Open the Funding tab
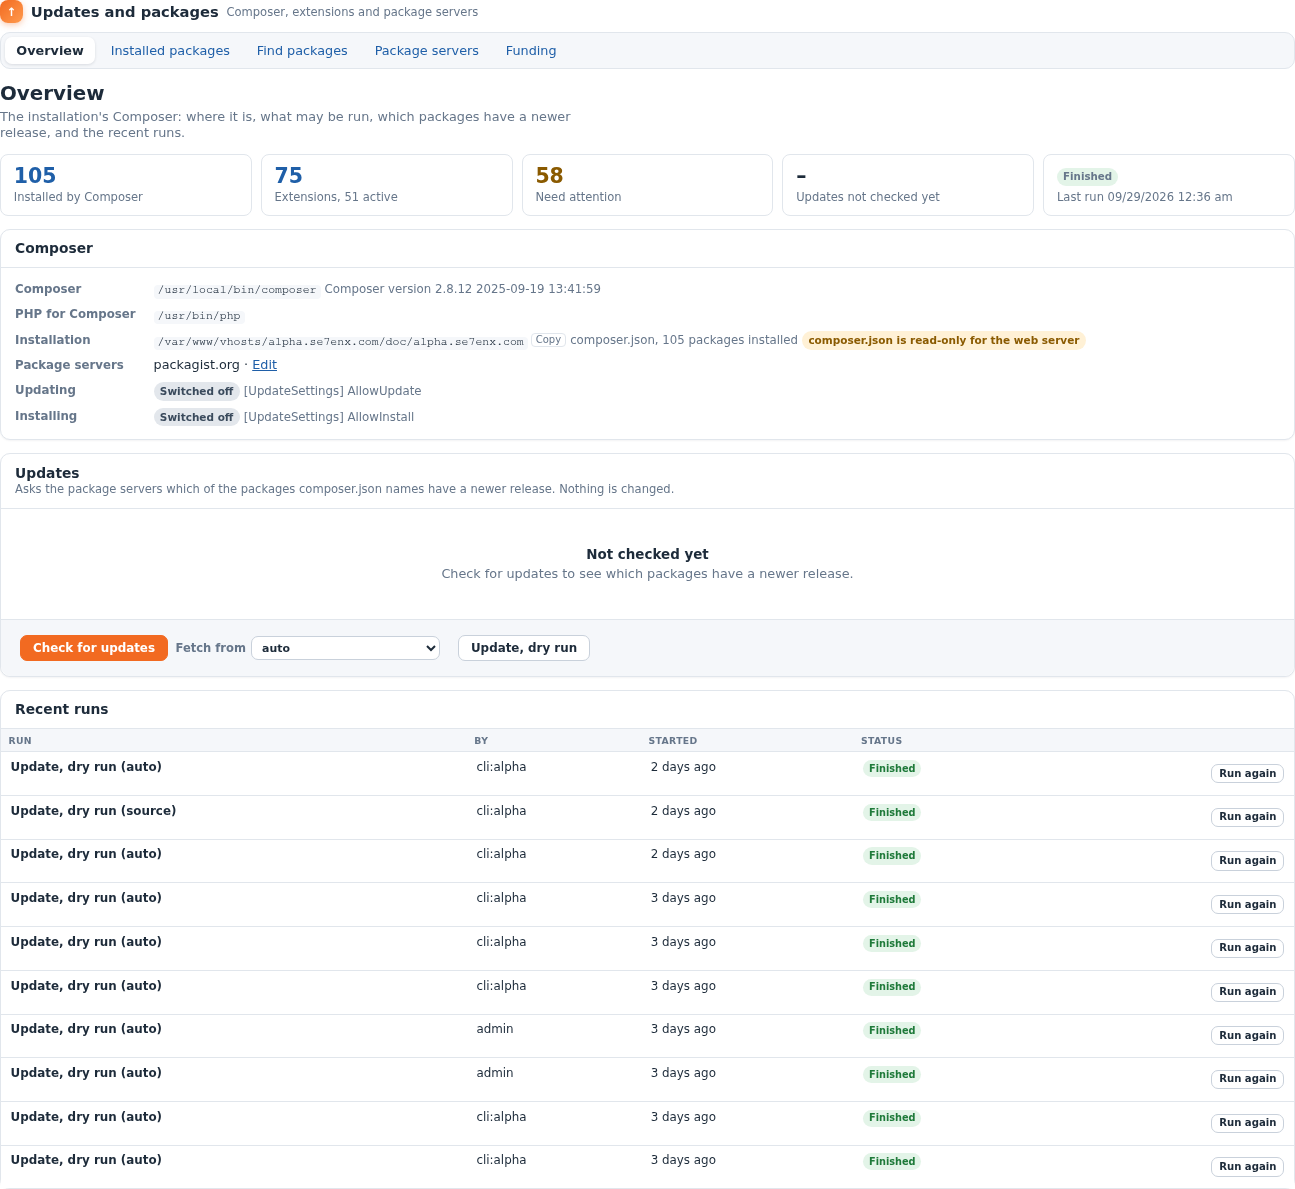The image size is (1295, 1189). pyautogui.click(x=531, y=51)
